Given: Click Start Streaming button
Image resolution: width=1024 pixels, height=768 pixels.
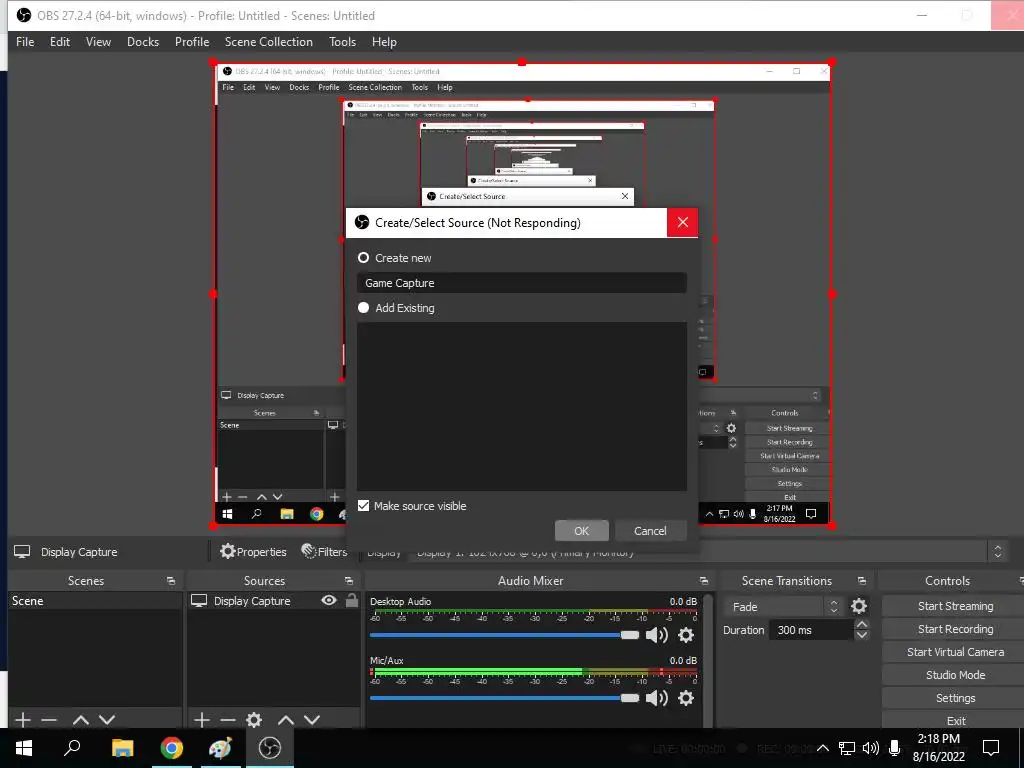Looking at the screenshot, I should [x=955, y=606].
